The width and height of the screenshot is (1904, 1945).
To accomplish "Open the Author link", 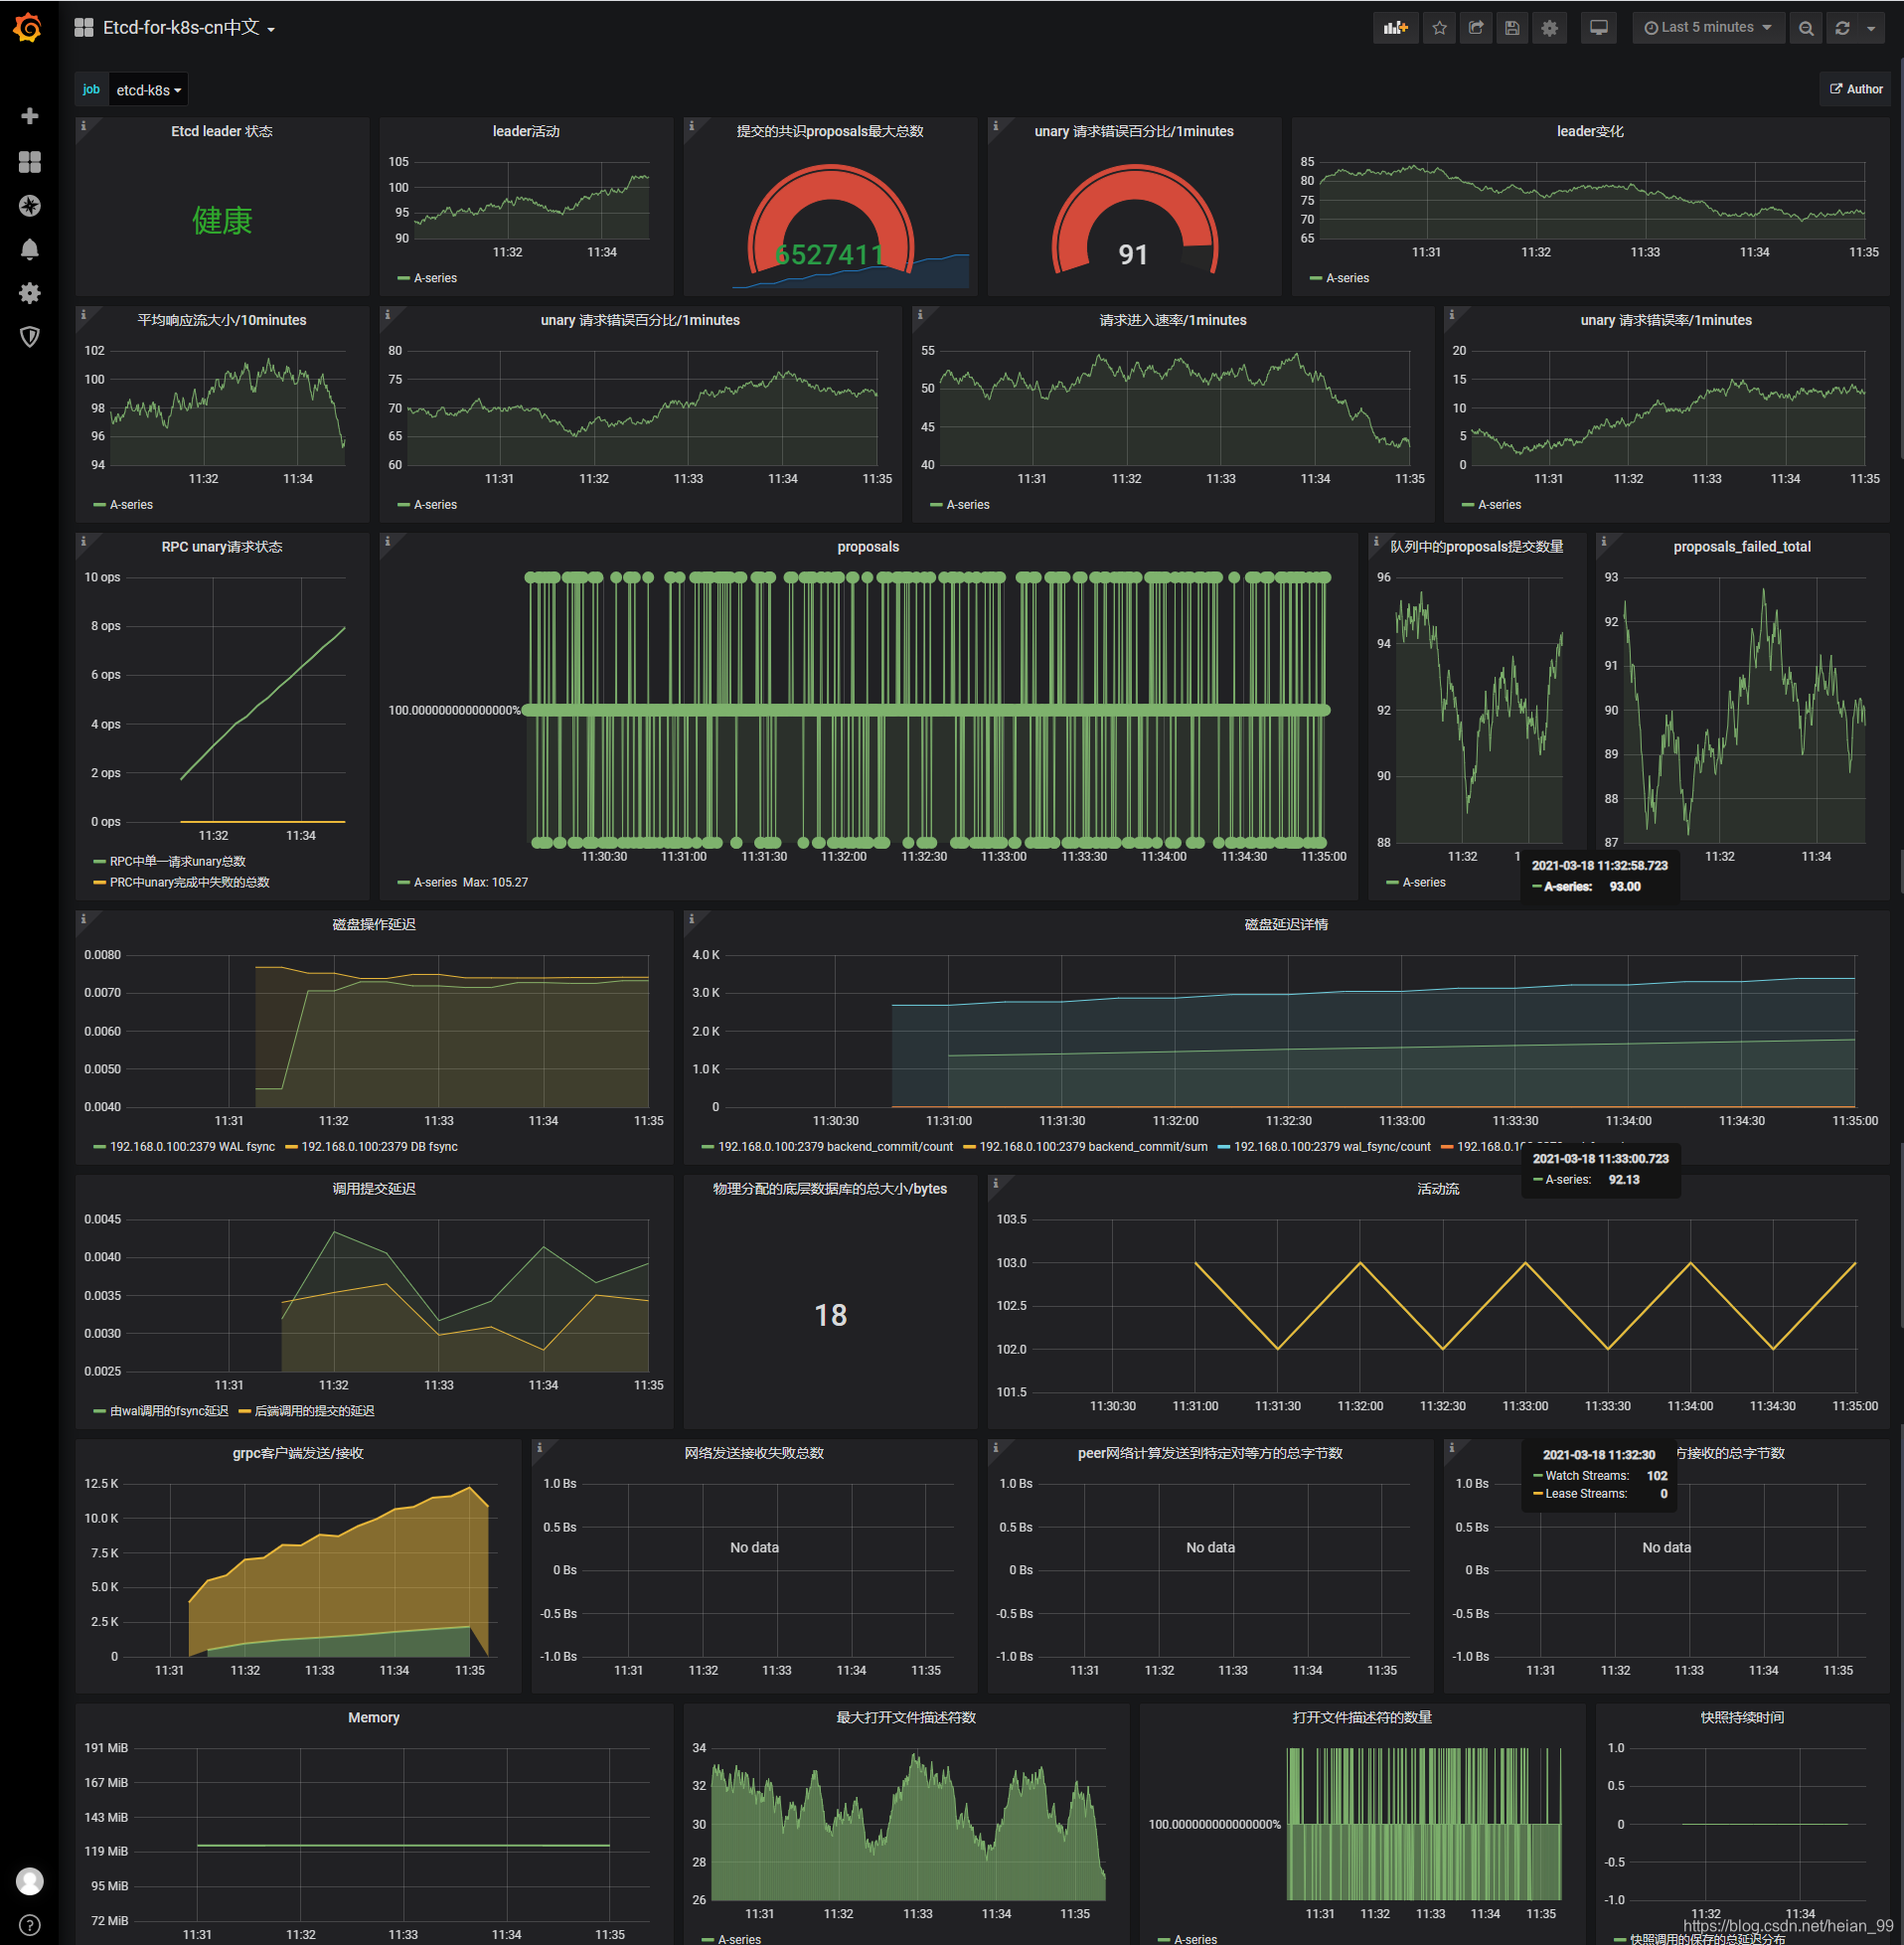I will 1856,89.
